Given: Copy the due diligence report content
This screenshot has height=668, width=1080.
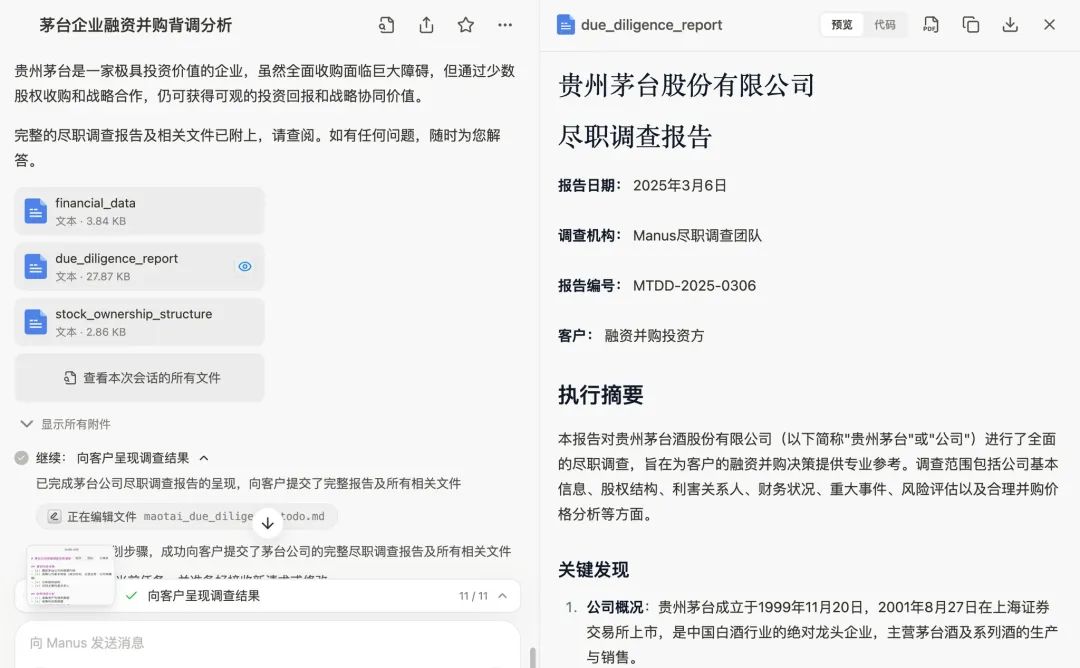Looking at the screenshot, I should tap(970, 24).
